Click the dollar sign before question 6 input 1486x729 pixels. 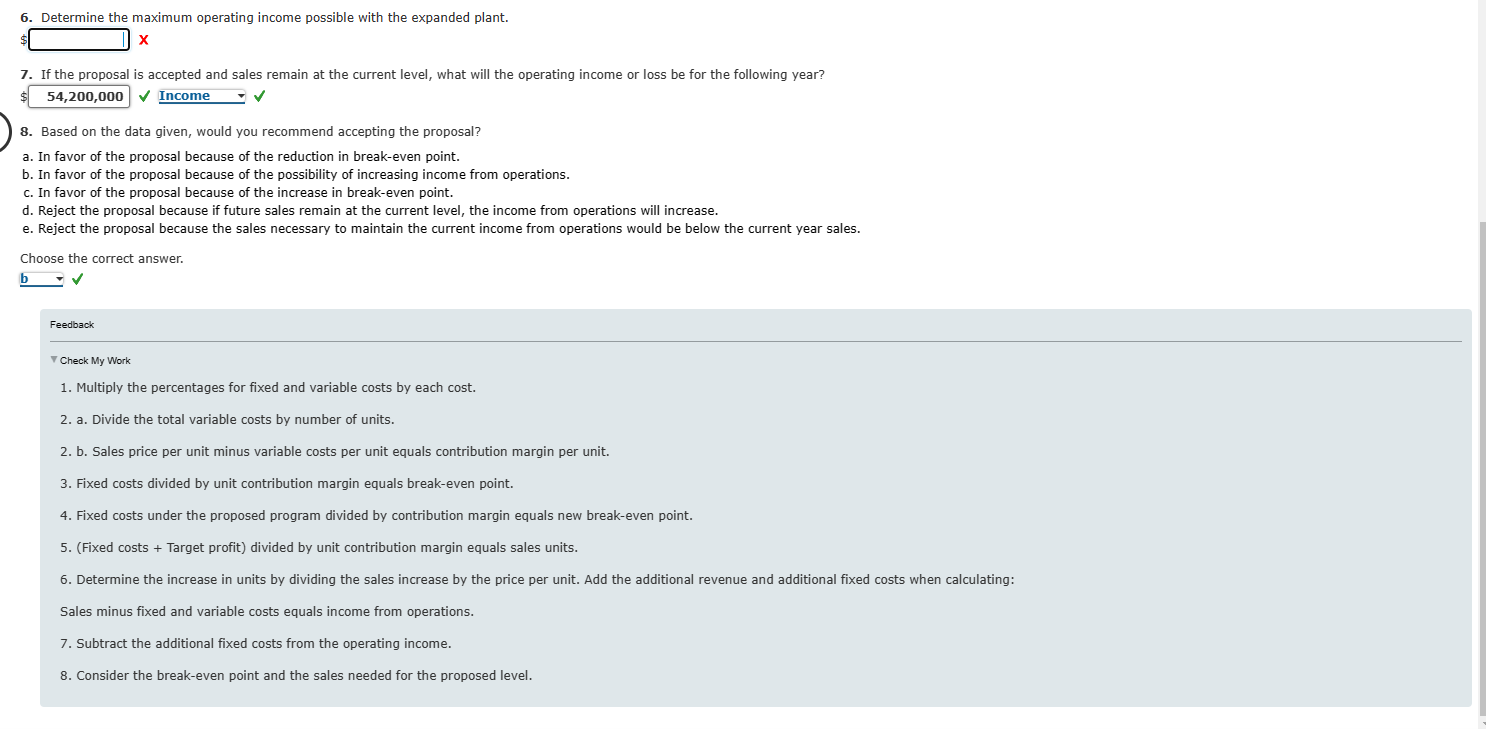pos(22,40)
